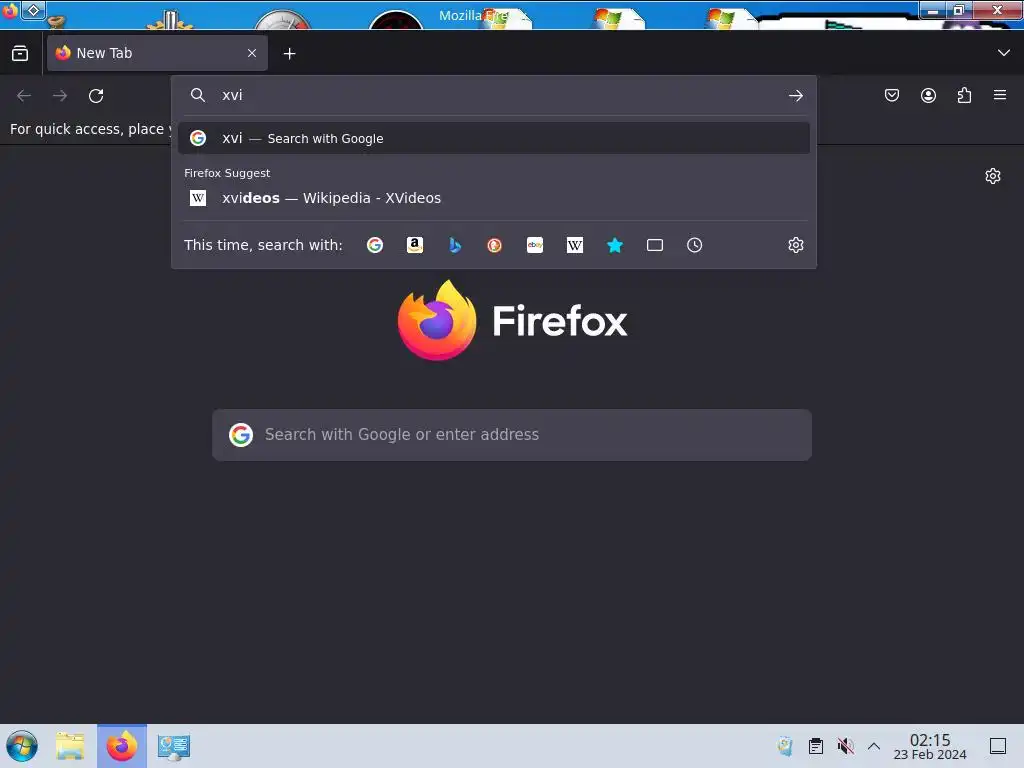Search this time with Wikipedia icon
This screenshot has width=1024, height=768.
[575, 245]
